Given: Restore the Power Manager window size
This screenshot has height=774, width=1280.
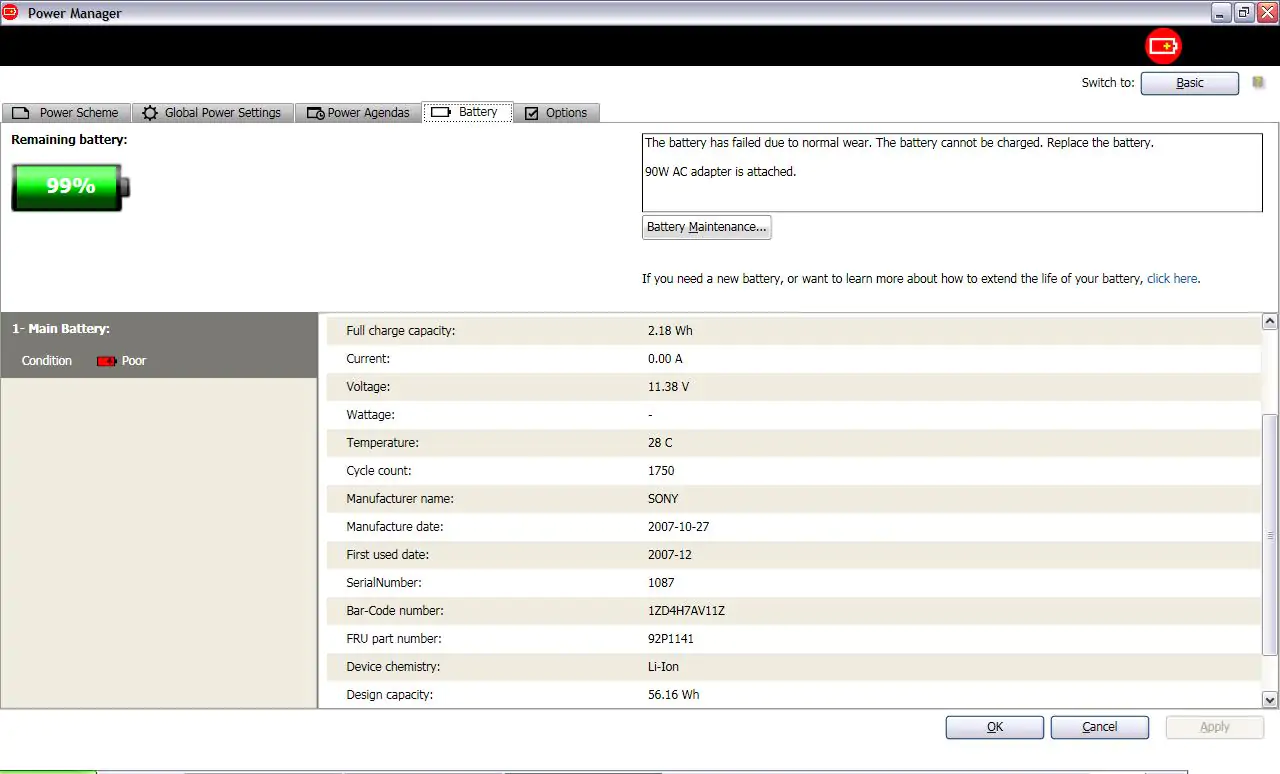Looking at the screenshot, I should point(1245,12).
